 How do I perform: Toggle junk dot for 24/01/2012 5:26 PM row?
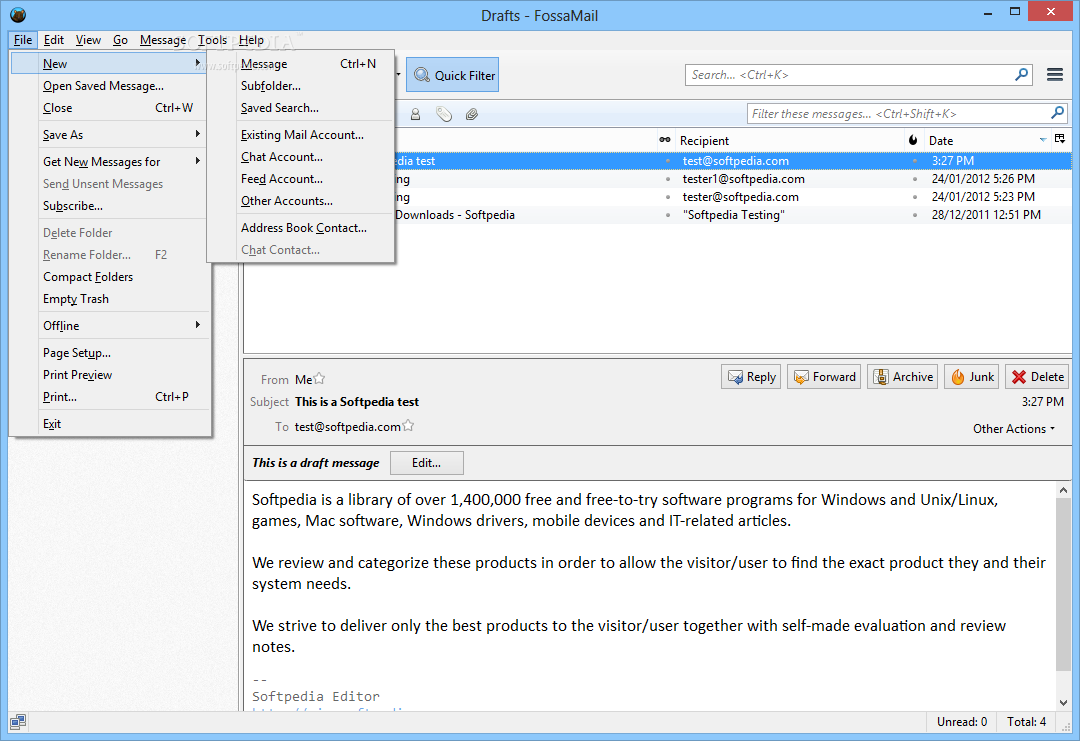pyautogui.click(x=915, y=179)
